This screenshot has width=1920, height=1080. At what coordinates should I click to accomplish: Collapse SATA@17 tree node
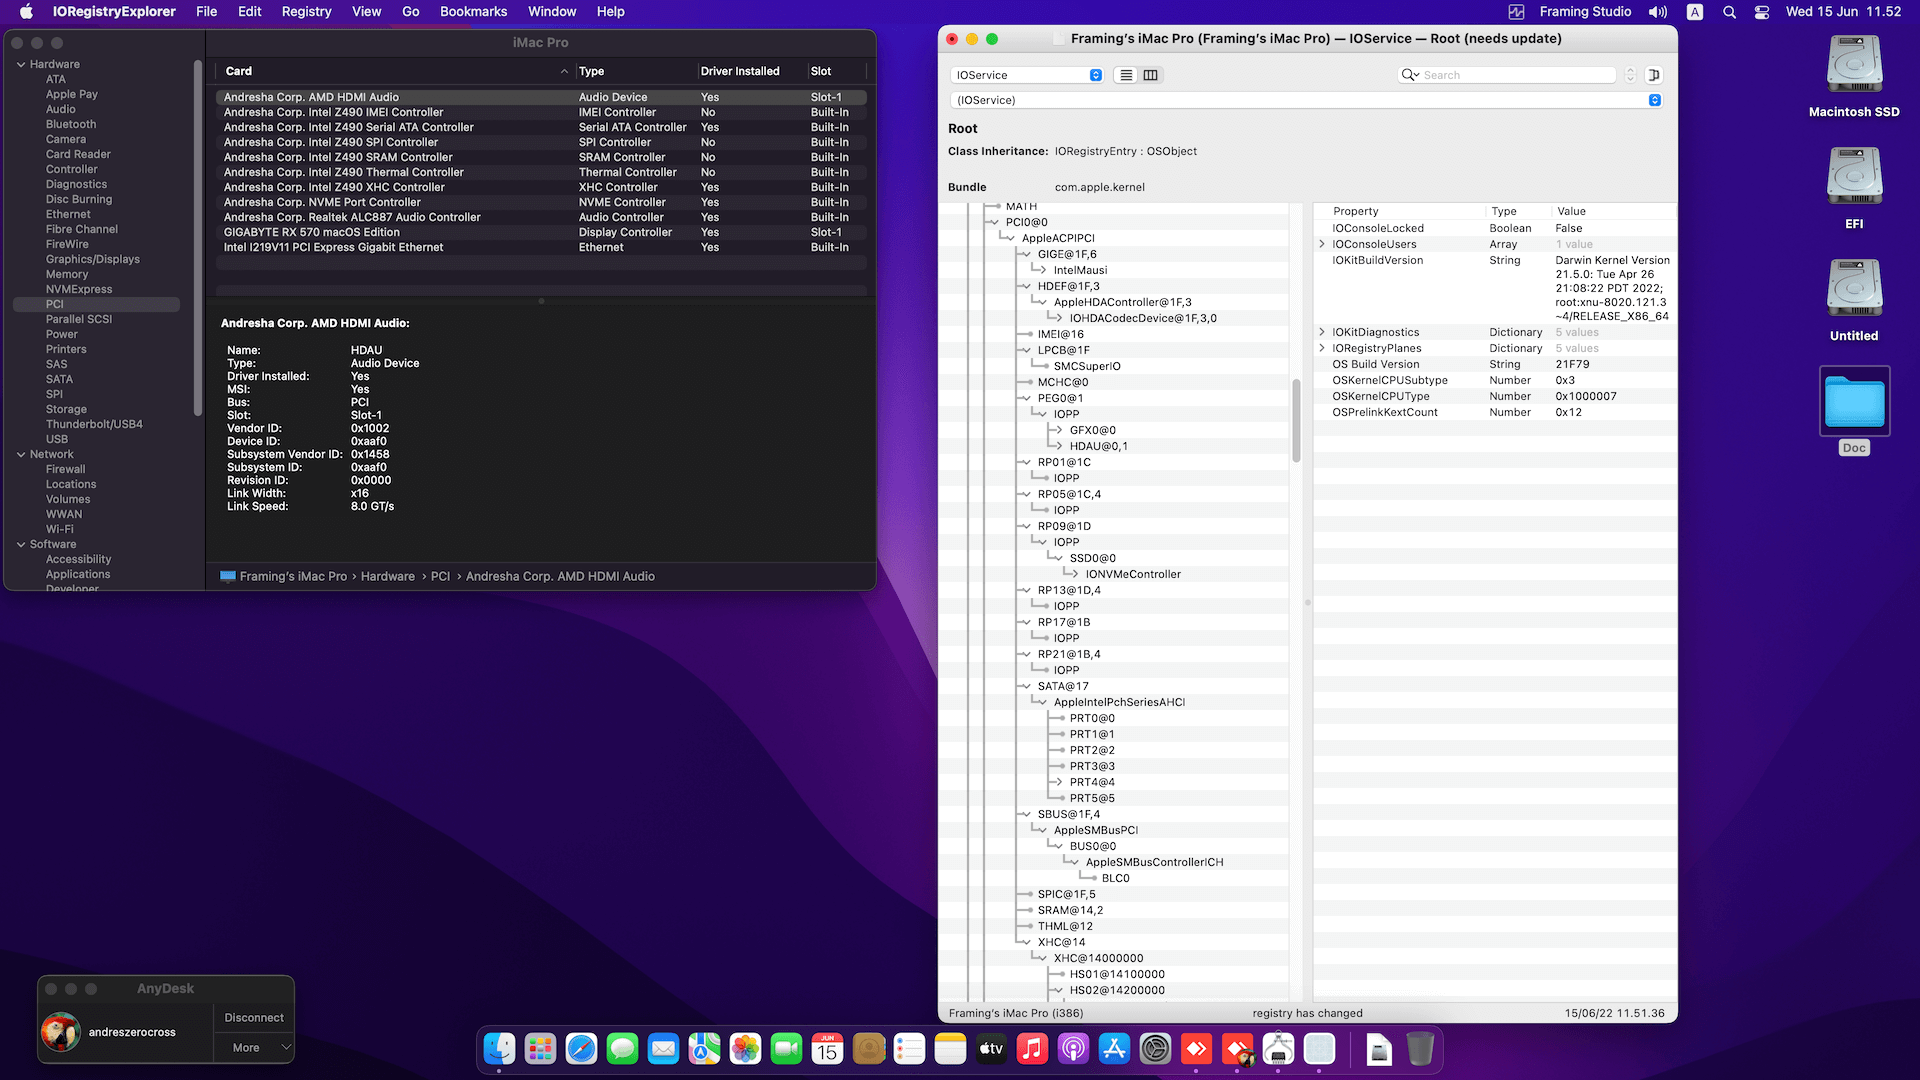(x=1025, y=686)
